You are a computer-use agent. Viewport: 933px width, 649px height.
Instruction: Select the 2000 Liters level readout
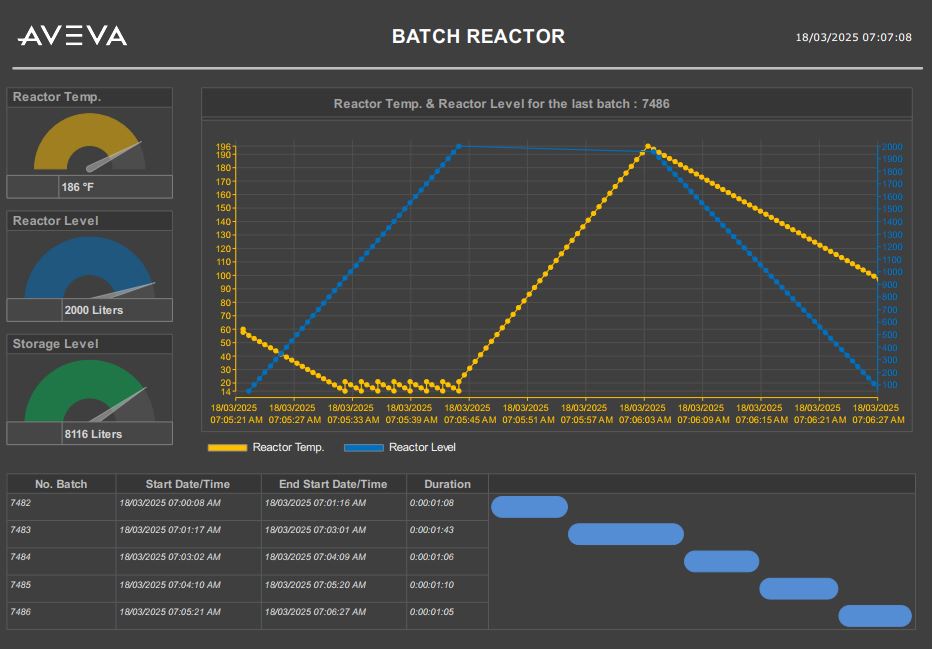(x=89, y=310)
